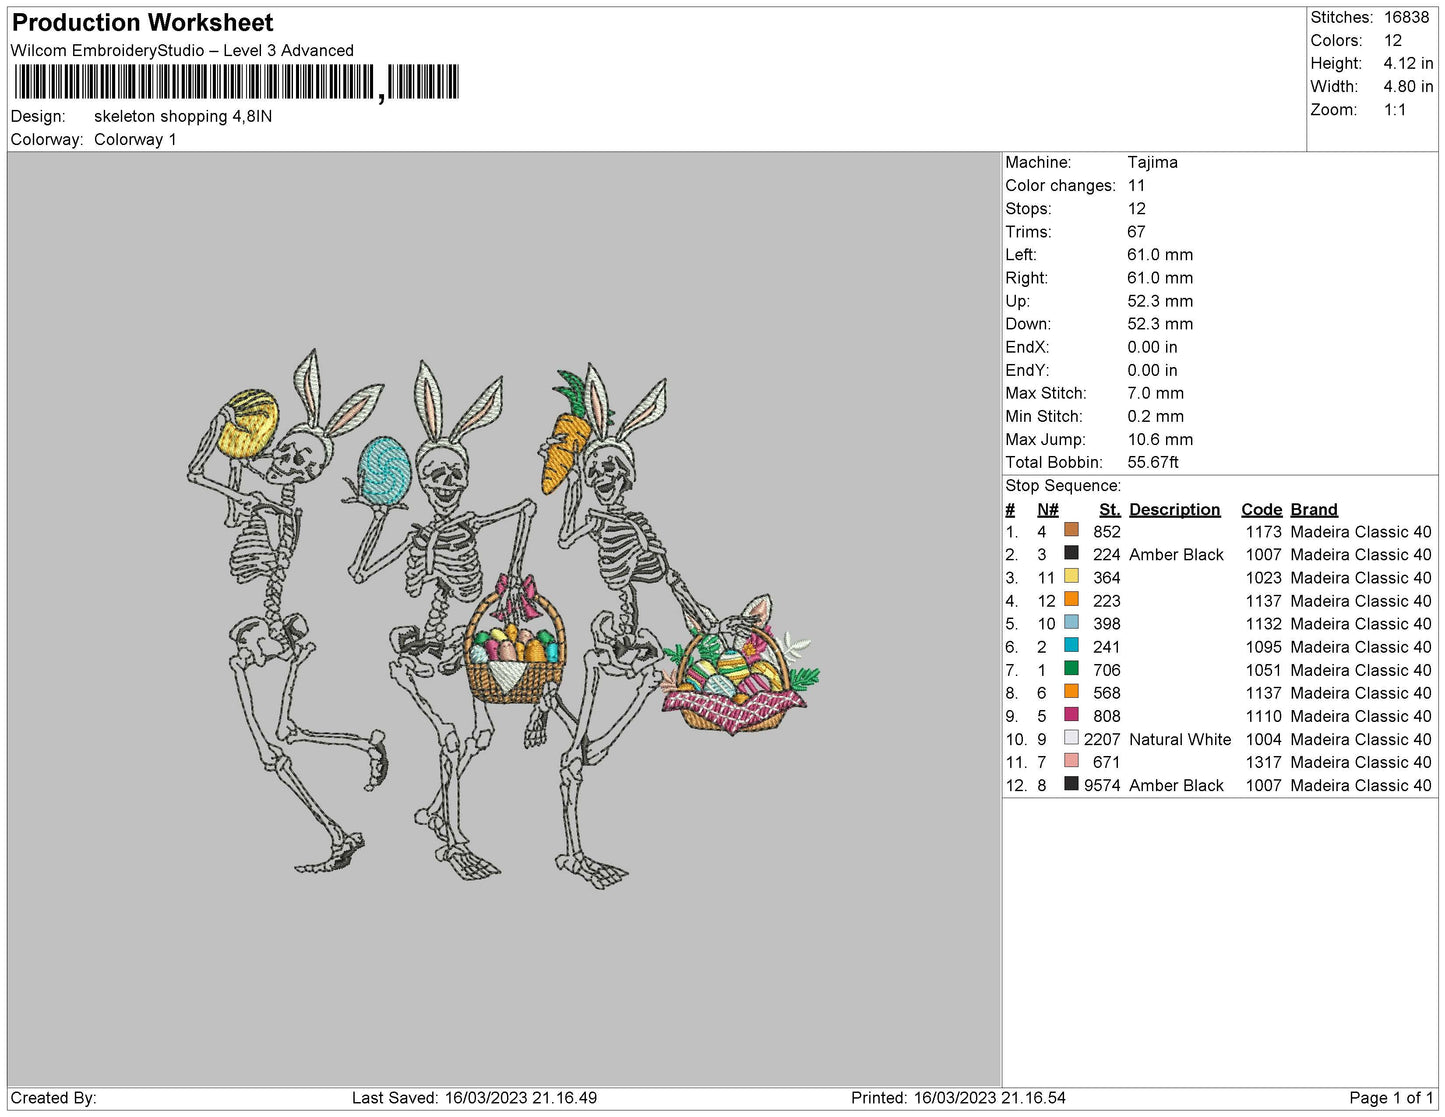
Task: Click Amber Black description in stop 2 row
Action: [x=1176, y=554]
